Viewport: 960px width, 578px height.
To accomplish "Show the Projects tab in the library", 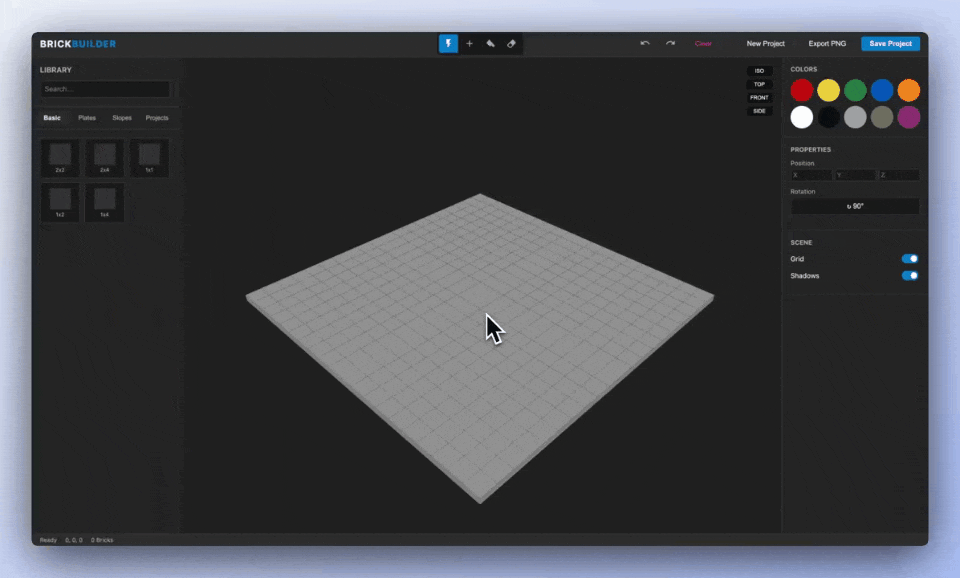I will [x=157, y=118].
